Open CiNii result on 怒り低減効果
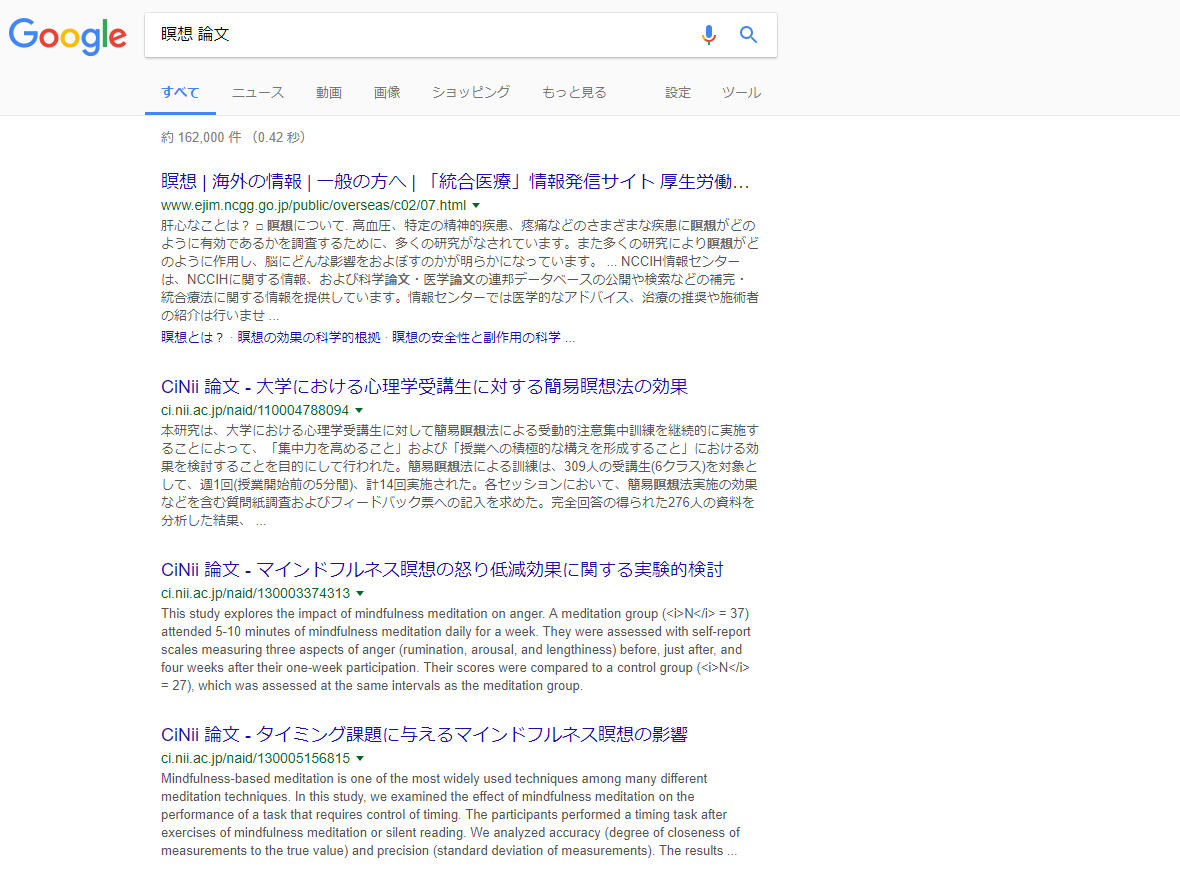This screenshot has height=878, width=1180. coord(442,570)
